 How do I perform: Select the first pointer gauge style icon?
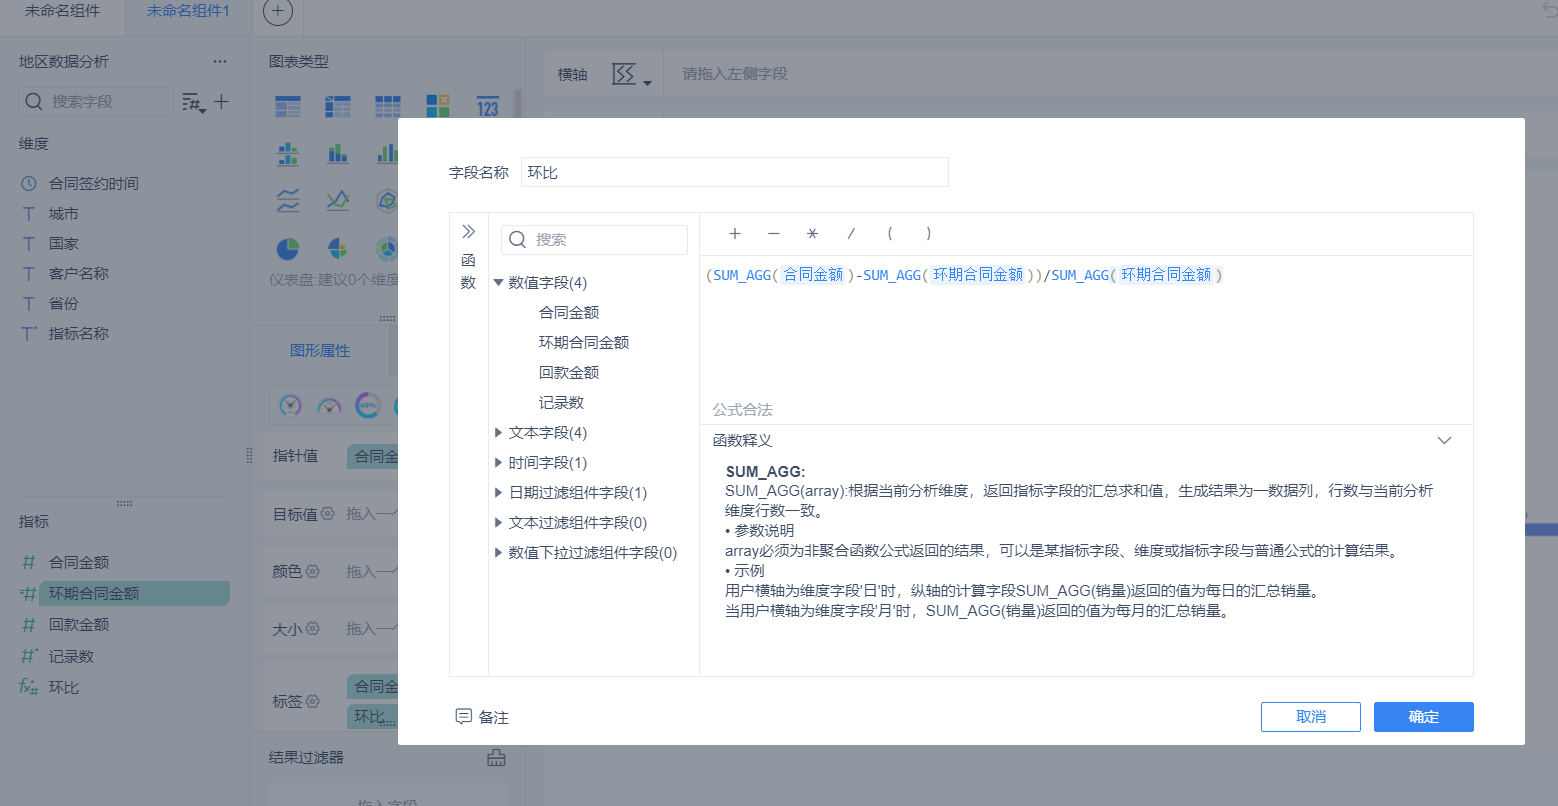(x=290, y=406)
